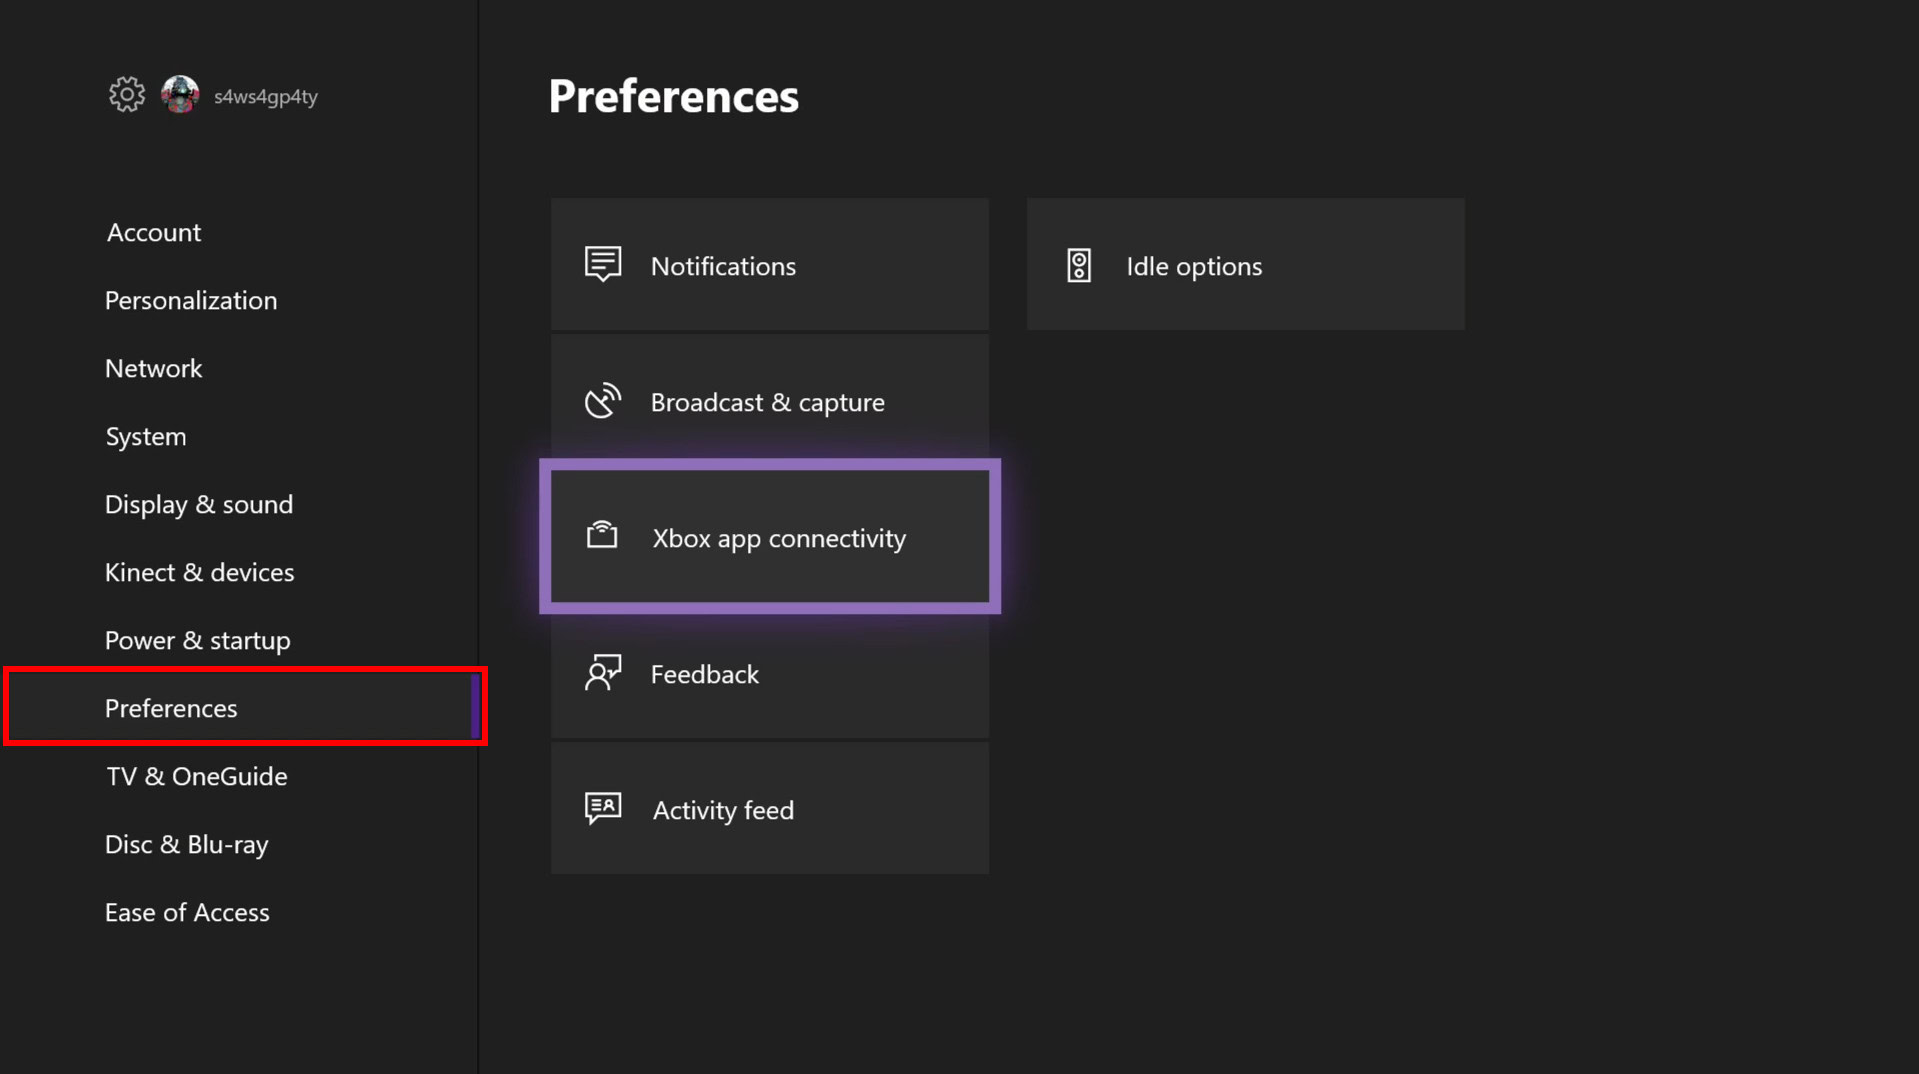Open System settings category
The height and width of the screenshot is (1074, 1919).
coord(146,436)
